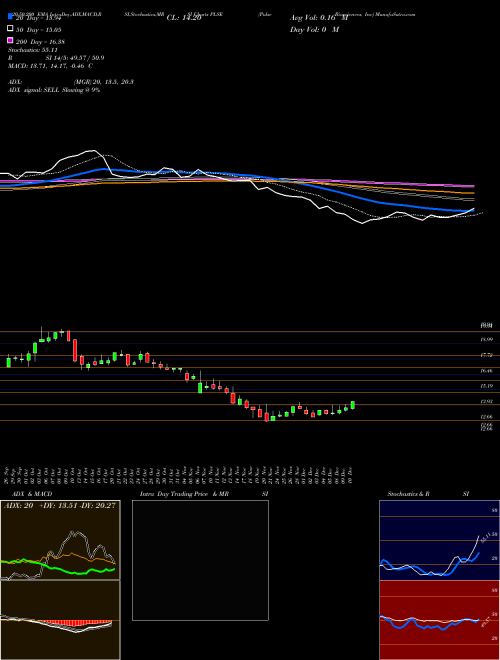Click the ADX line chart panel
Screen dimensions: 500x660
coord(60,540)
